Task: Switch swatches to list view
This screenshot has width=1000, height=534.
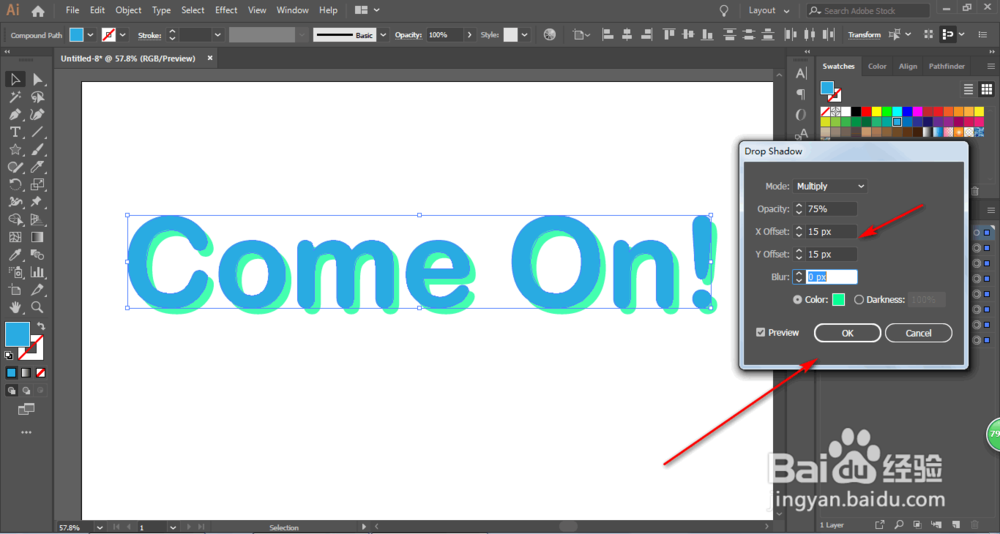Action: coord(968,89)
